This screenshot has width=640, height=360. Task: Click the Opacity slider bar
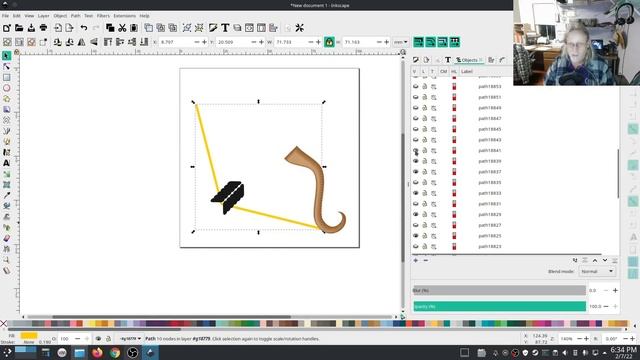coord(500,307)
